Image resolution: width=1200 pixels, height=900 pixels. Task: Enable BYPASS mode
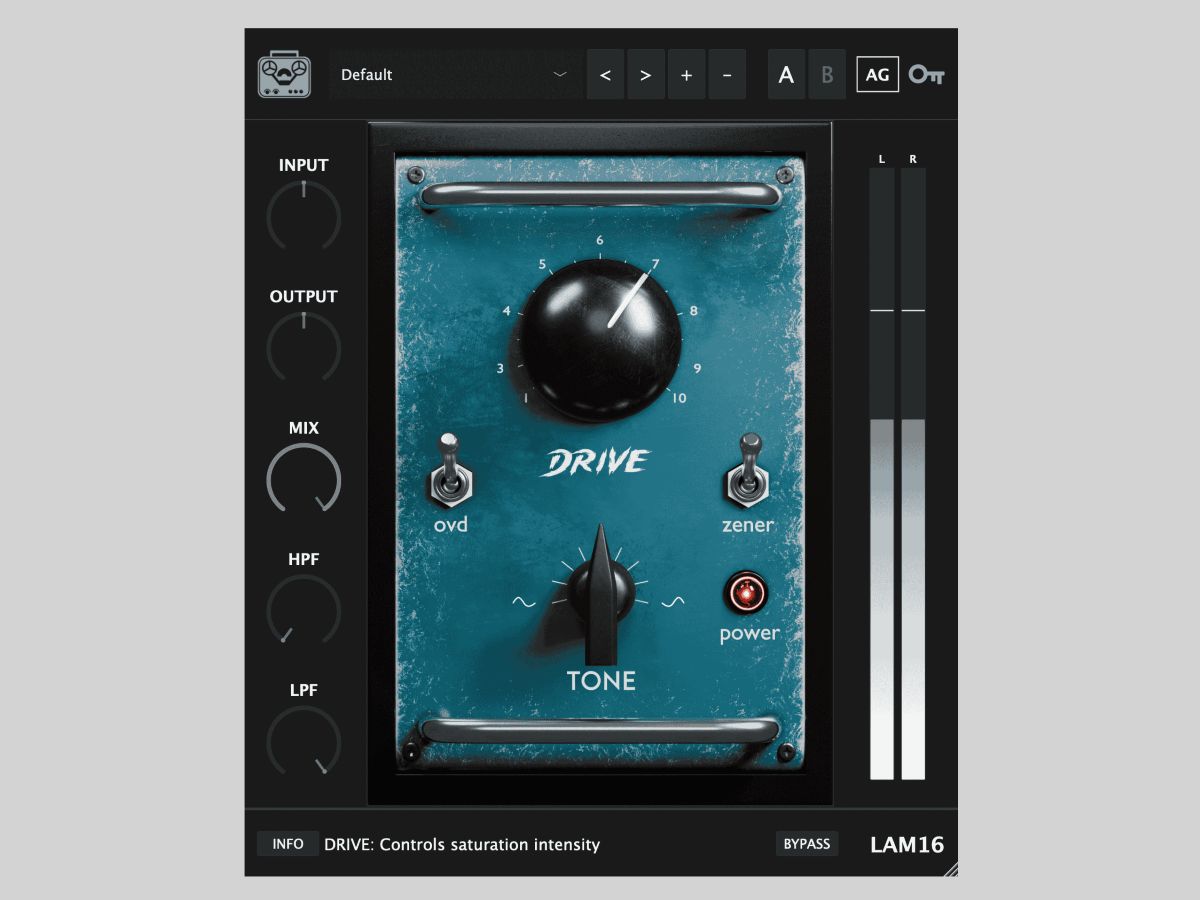[808, 844]
